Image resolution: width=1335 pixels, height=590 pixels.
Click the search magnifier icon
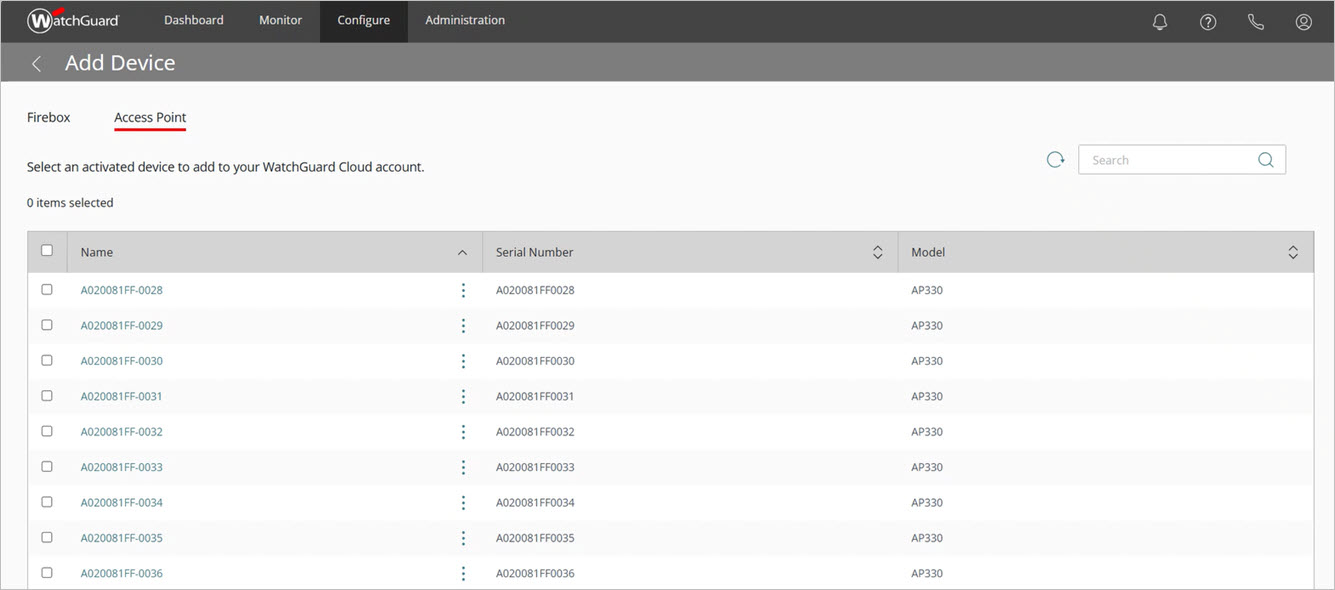(x=1265, y=159)
